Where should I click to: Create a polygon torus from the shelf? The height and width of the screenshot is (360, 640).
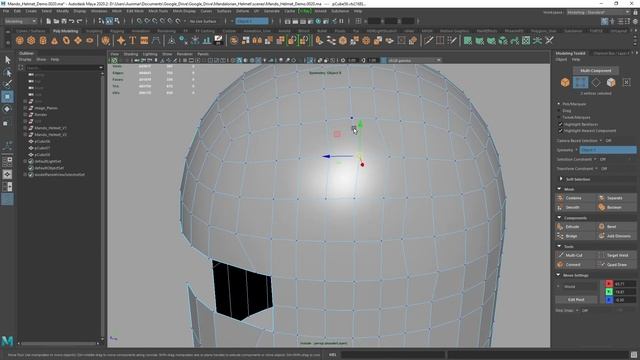point(66,40)
